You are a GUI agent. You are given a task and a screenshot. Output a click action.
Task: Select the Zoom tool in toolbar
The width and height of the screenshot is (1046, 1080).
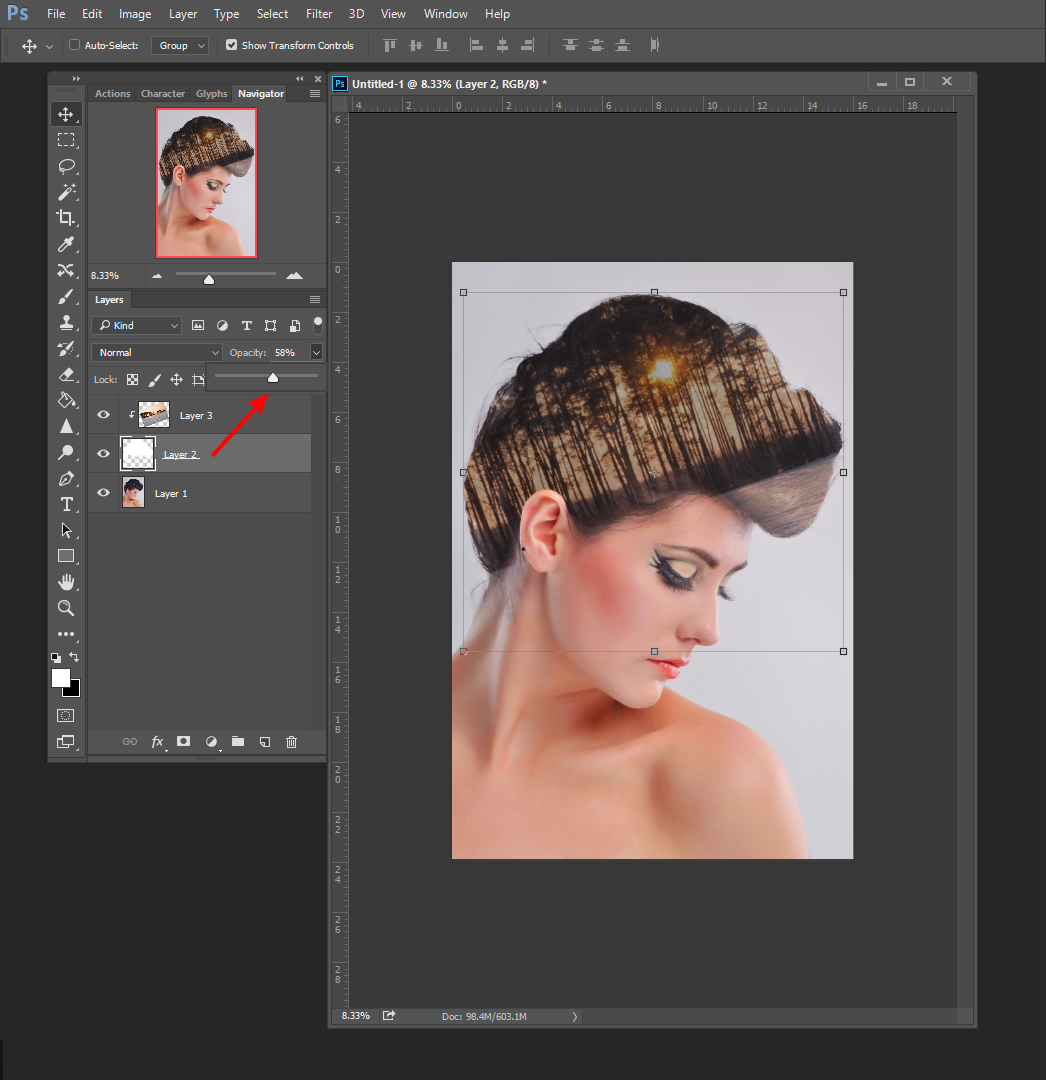66,608
